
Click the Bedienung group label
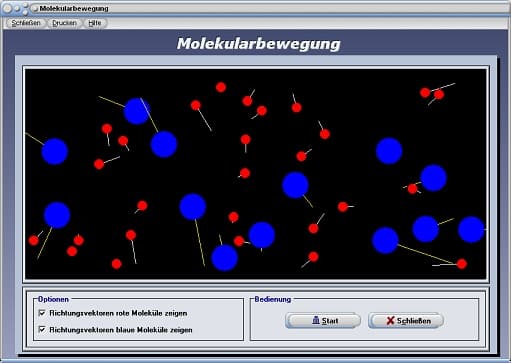tap(273, 299)
